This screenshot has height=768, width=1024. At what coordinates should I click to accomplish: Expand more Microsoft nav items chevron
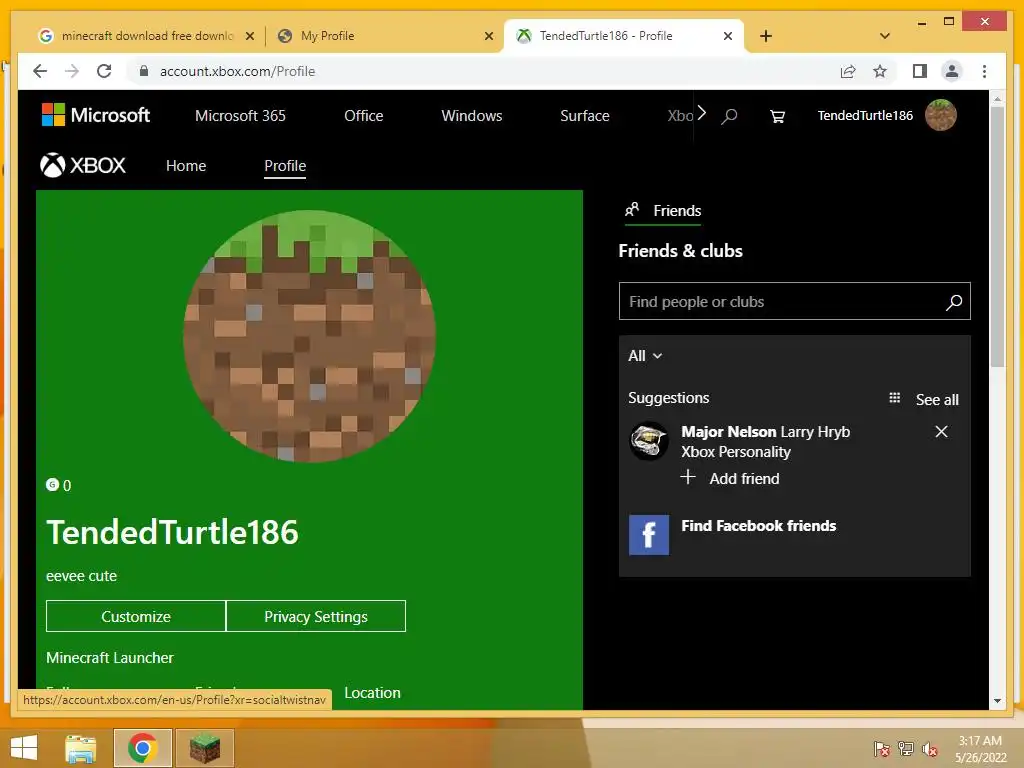pyautogui.click(x=701, y=113)
